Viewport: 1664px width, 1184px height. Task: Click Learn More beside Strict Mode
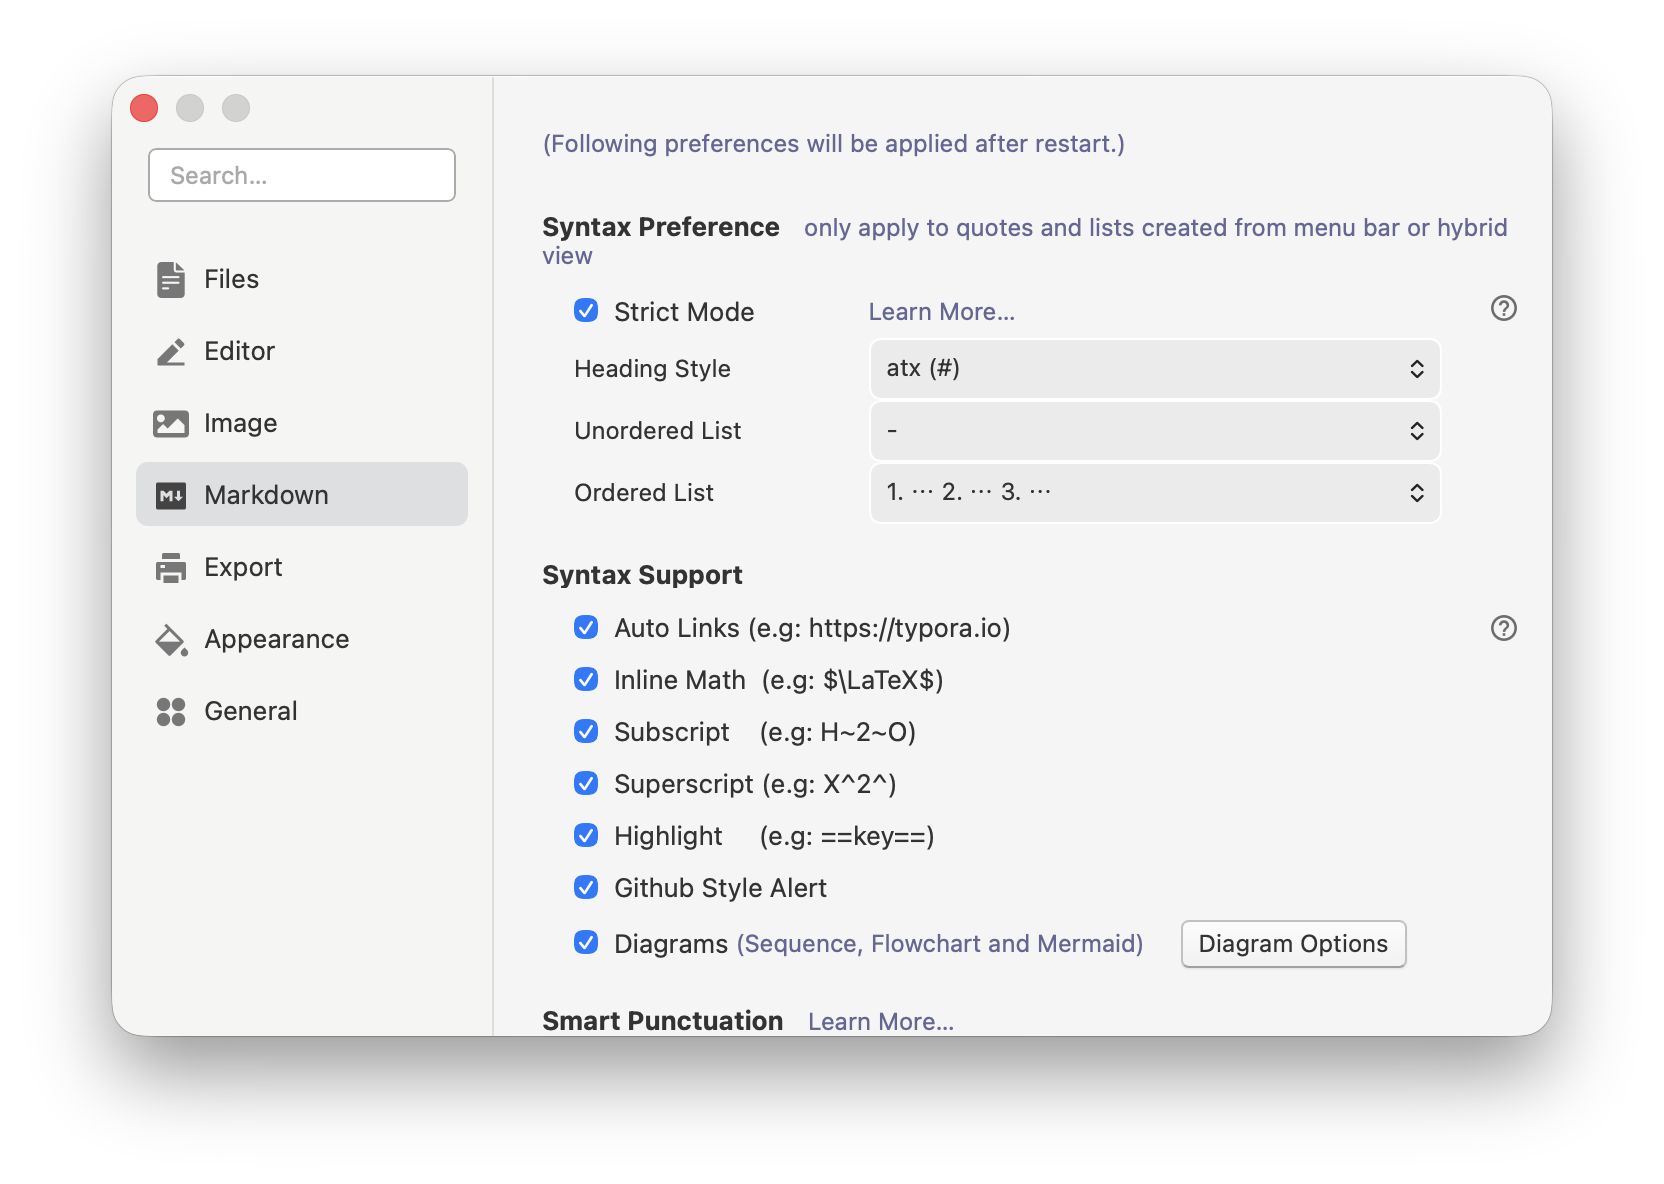[x=940, y=311]
